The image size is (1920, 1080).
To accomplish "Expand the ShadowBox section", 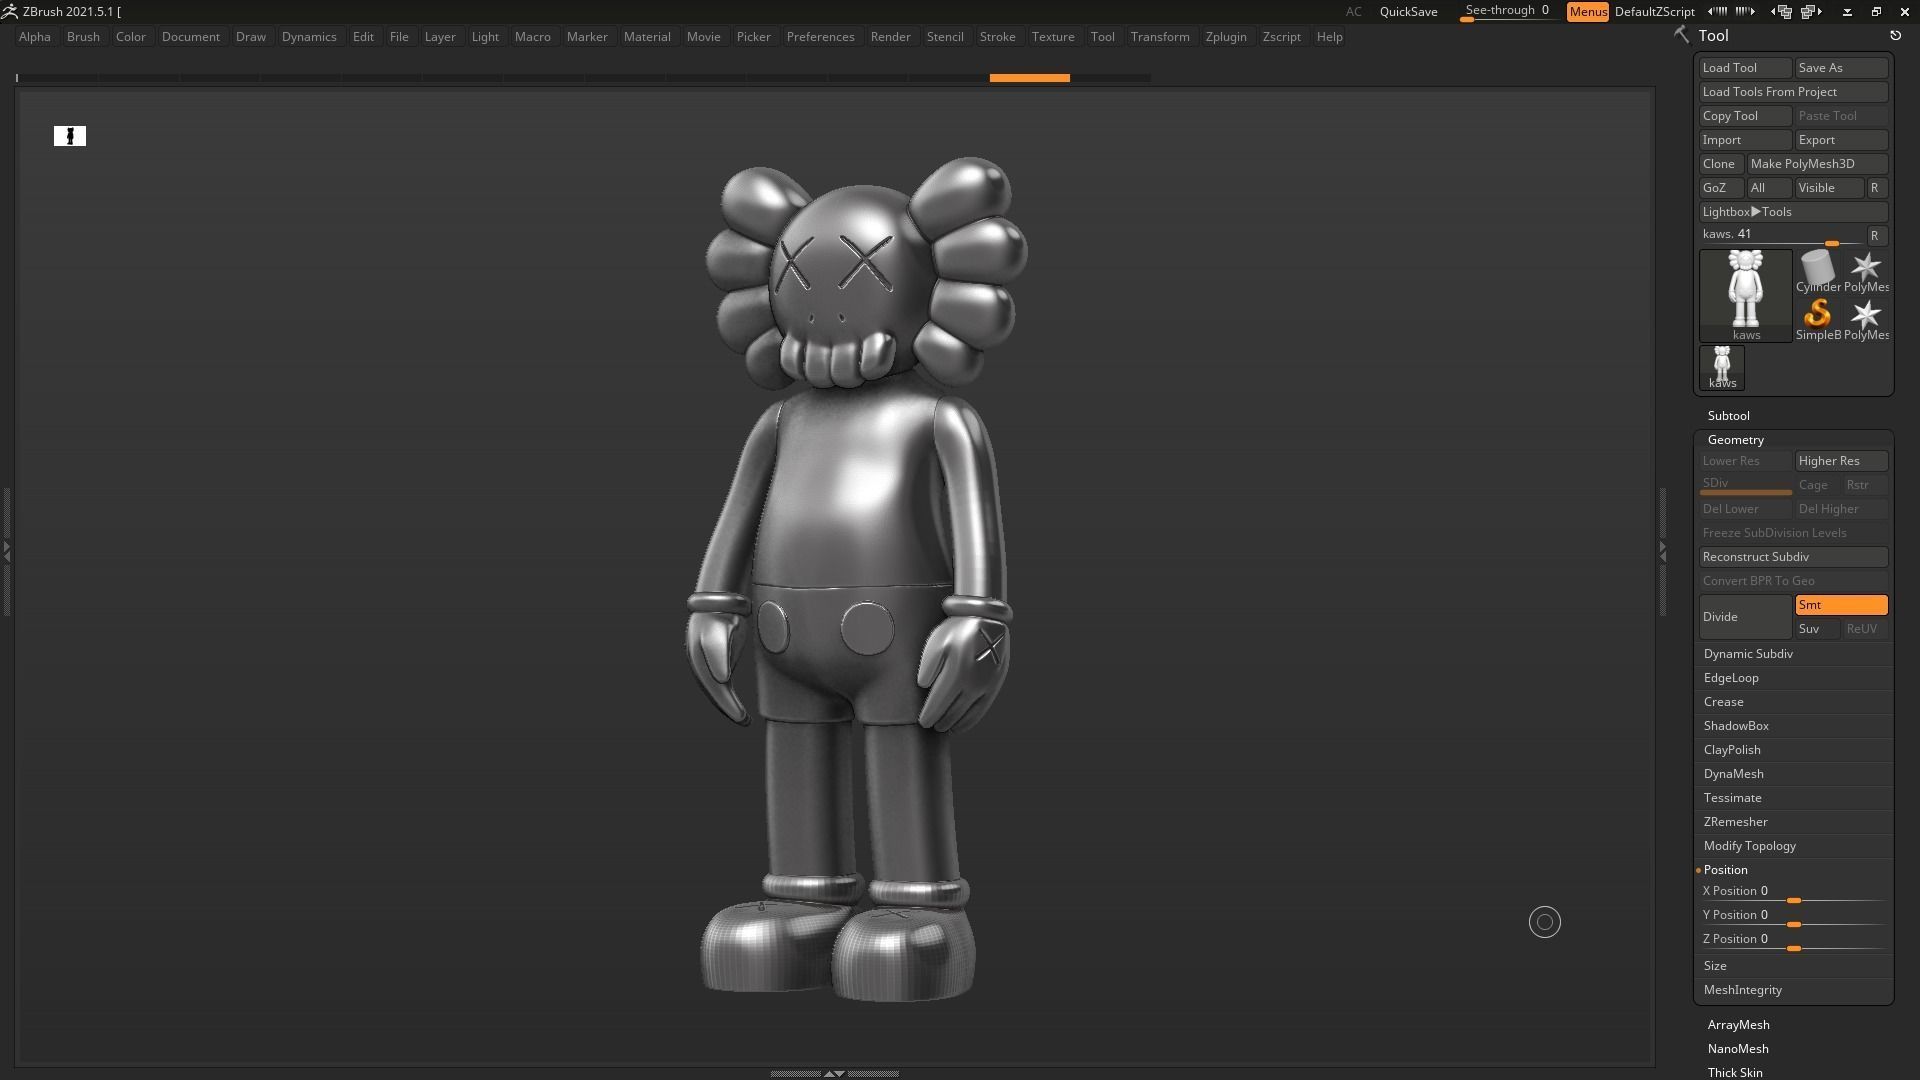I will 1736,726.
